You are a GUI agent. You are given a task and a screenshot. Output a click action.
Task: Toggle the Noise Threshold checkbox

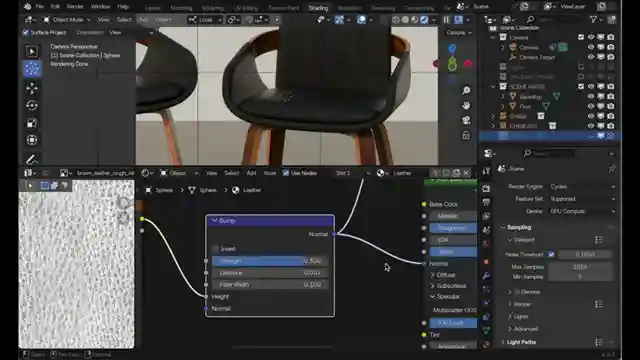click(551, 254)
